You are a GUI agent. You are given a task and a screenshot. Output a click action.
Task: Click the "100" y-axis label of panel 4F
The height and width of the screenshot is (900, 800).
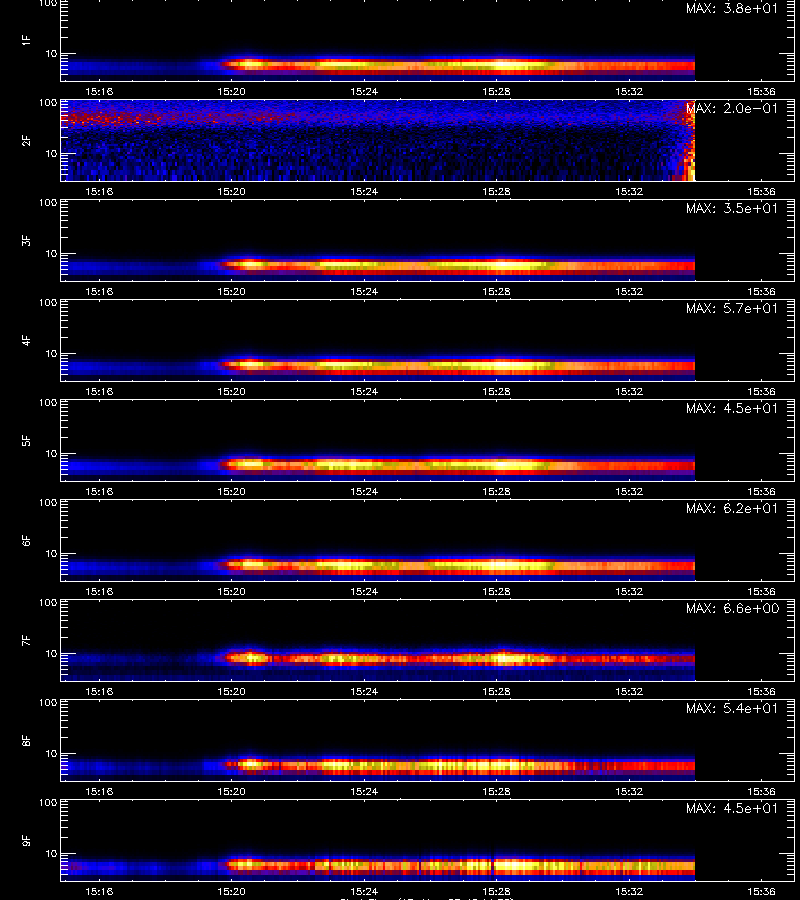pos(48,302)
